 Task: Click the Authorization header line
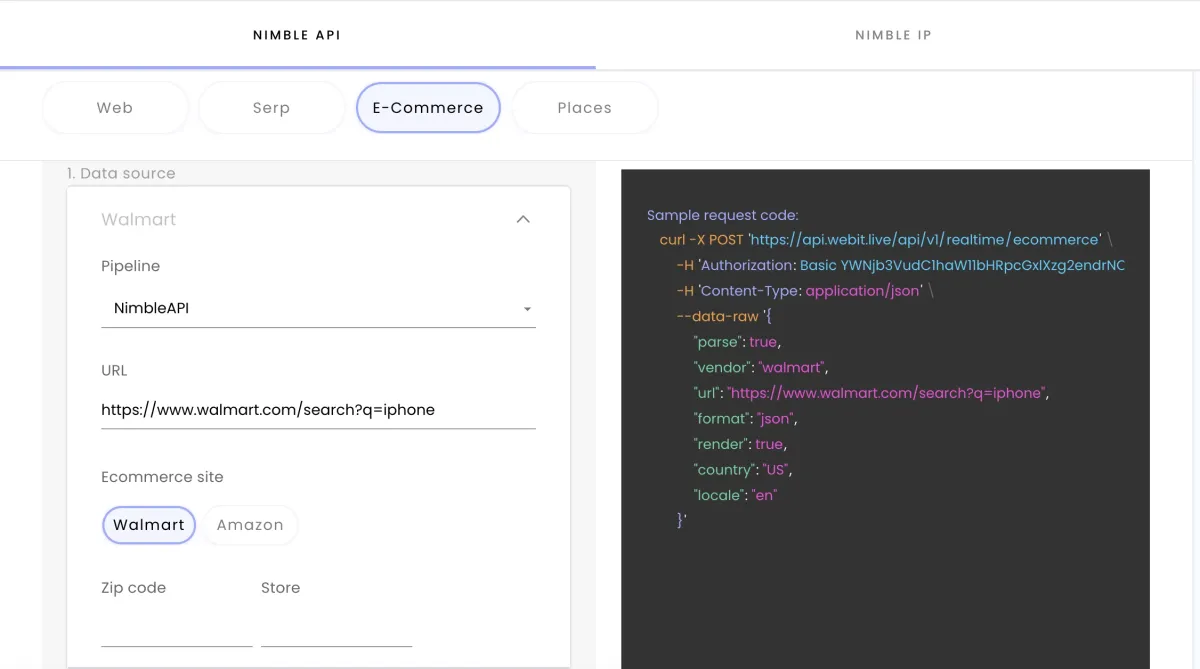coord(901,265)
